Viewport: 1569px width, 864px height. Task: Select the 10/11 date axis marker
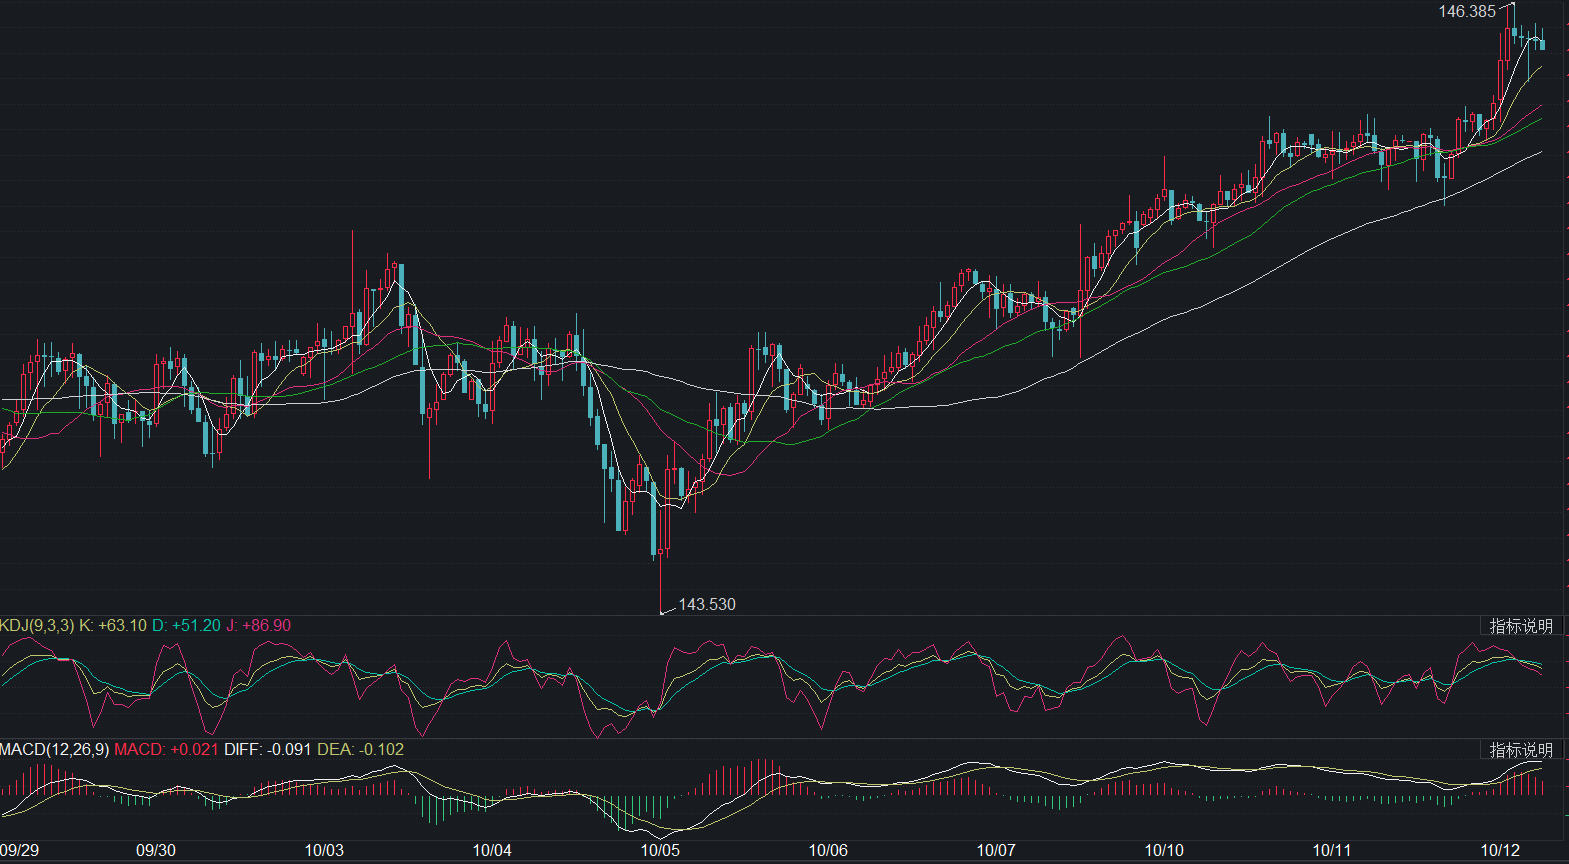pos(1332,851)
